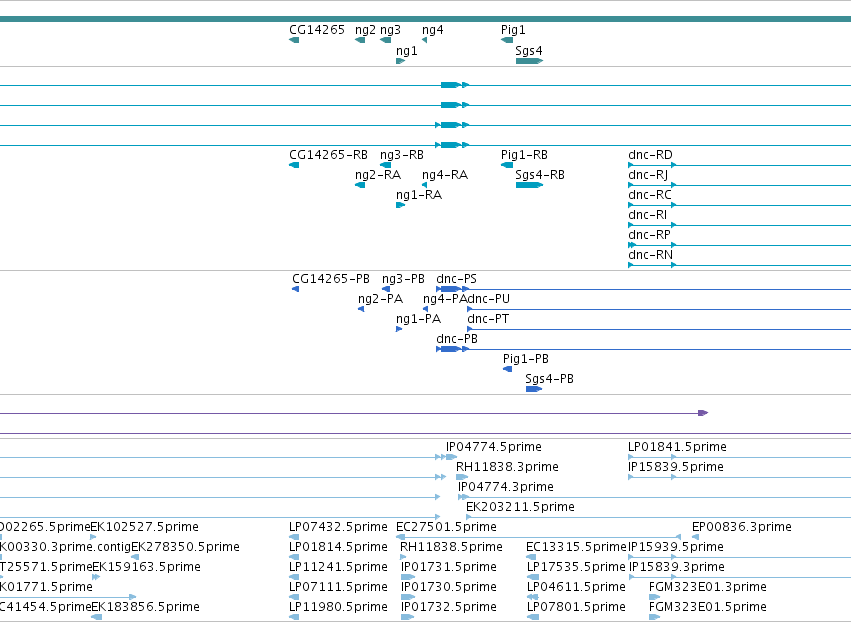This screenshot has width=851, height=622.
Task: Select the LP17535.5prime EST label
Action: tap(576, 568)
